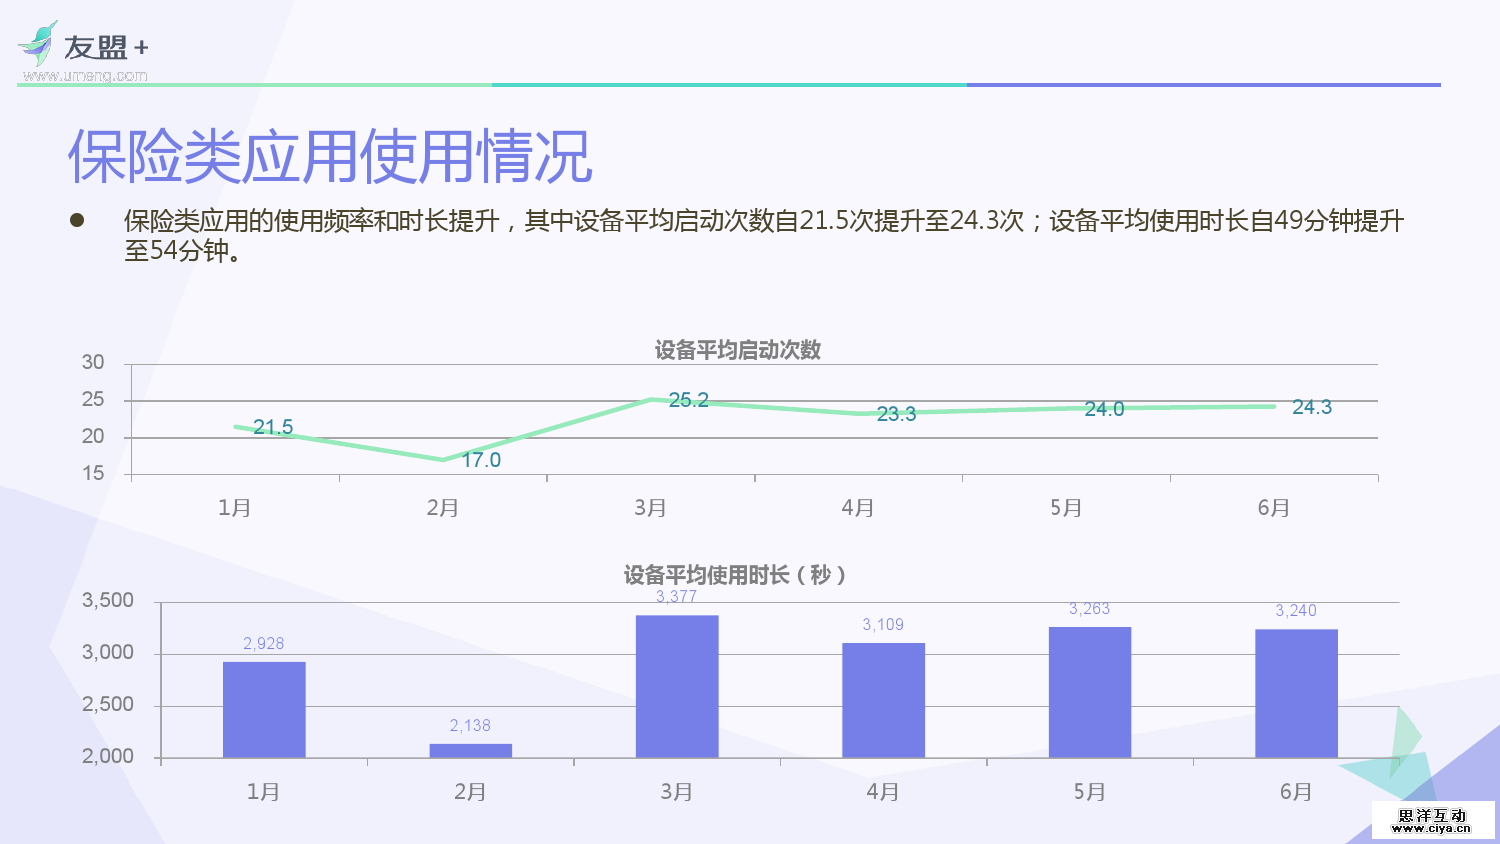Click the 5月 bar labeled 3,263
The width and height of the screenshot is (1500, 844).
click(x=1089, y=690)
